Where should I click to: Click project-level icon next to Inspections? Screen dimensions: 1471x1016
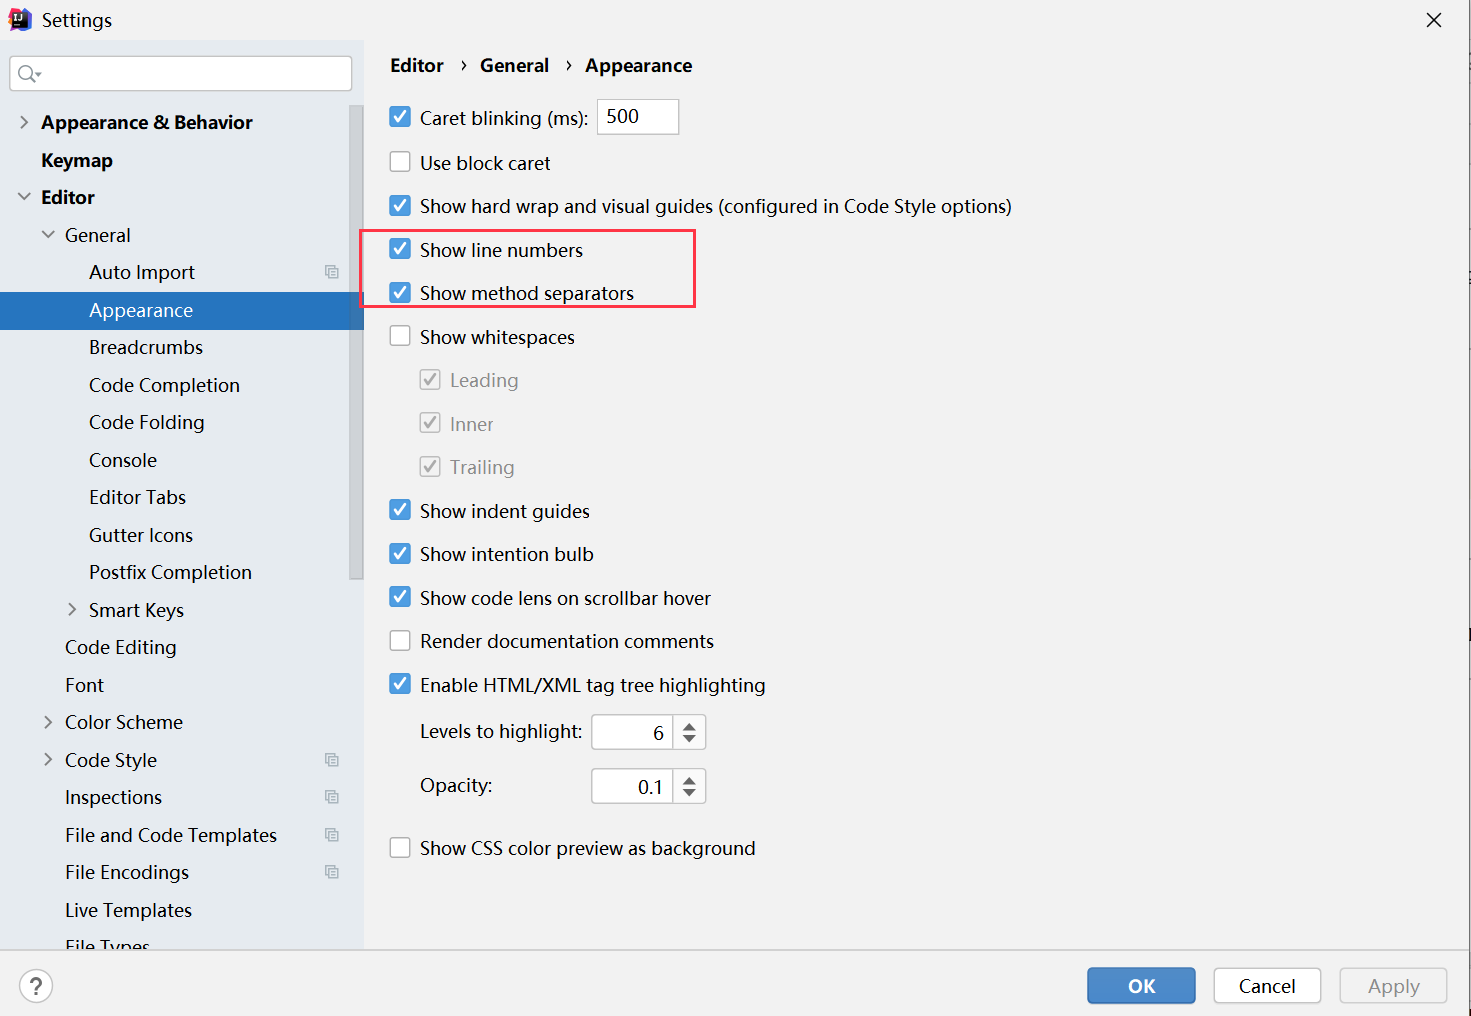point(332,797)
